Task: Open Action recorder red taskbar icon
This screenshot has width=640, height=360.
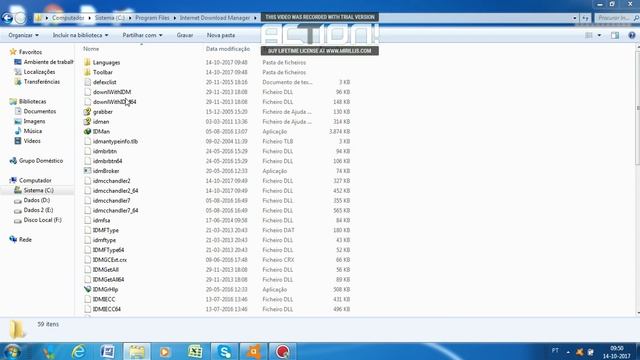Action: [x=282, y=351]
